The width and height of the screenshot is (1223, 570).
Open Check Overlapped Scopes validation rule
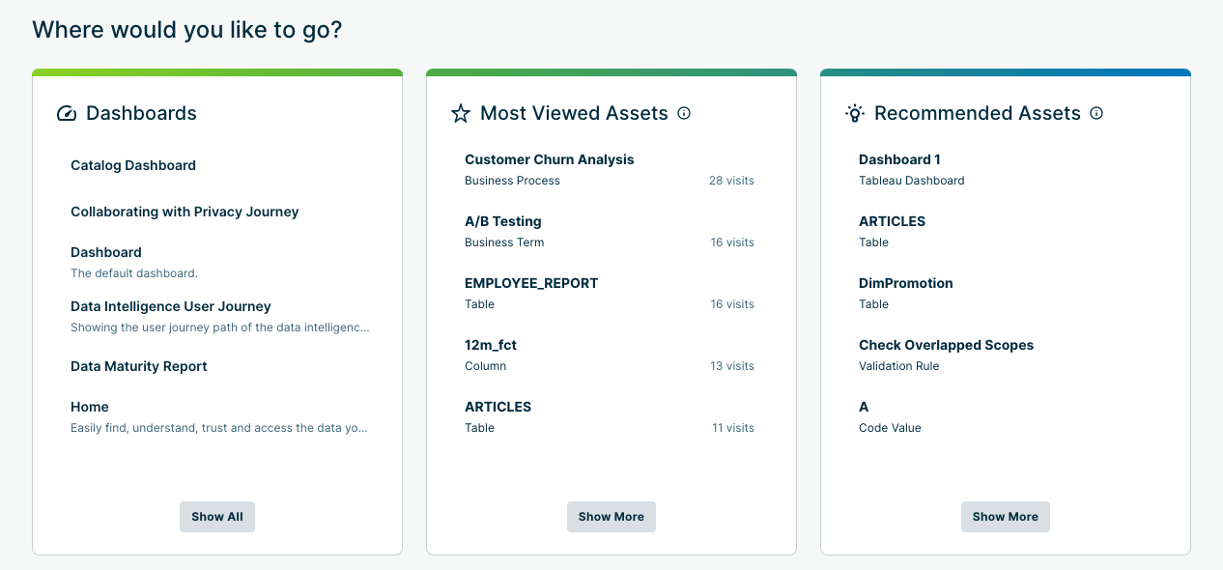[x=945, y=346]
